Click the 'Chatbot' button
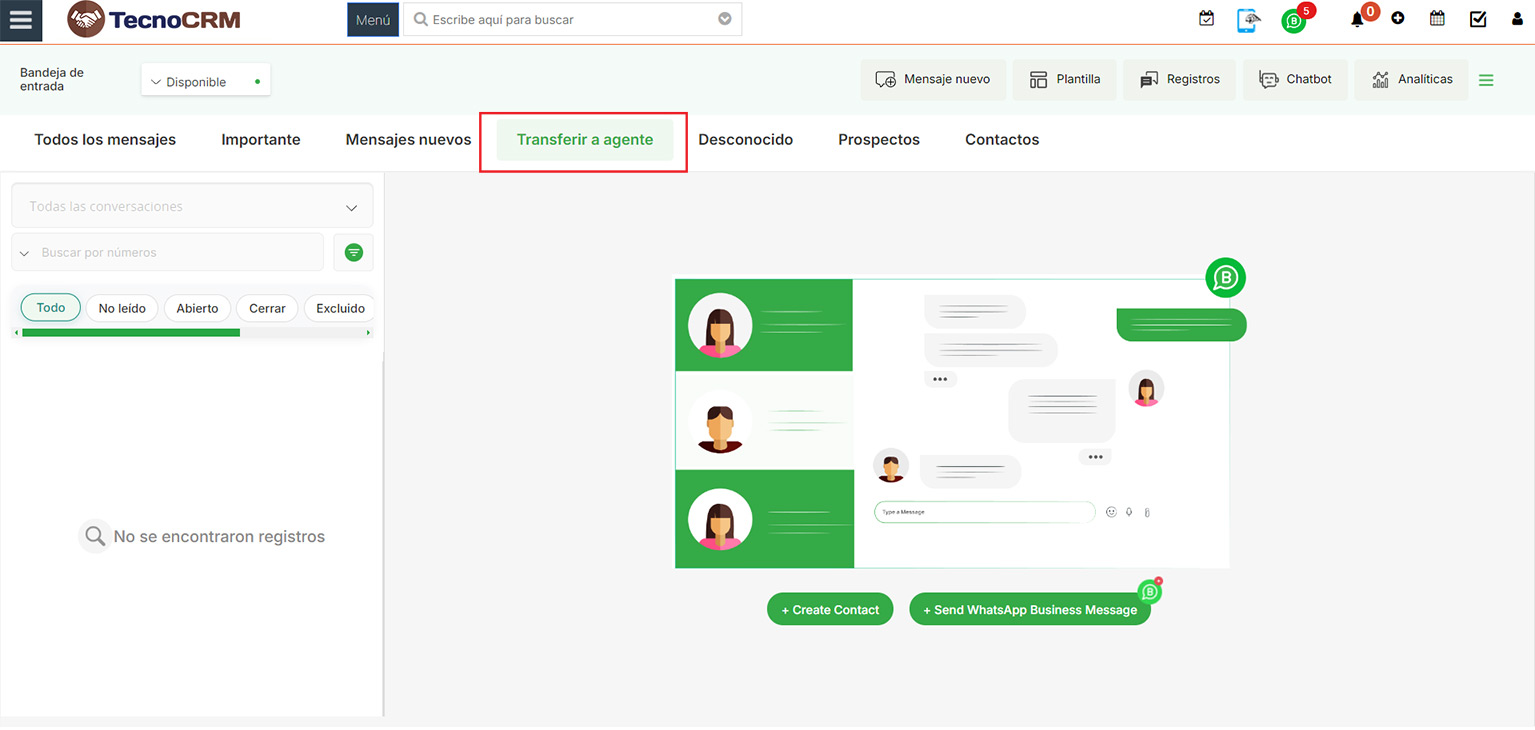1535x730 pixels. (1295, 80)
